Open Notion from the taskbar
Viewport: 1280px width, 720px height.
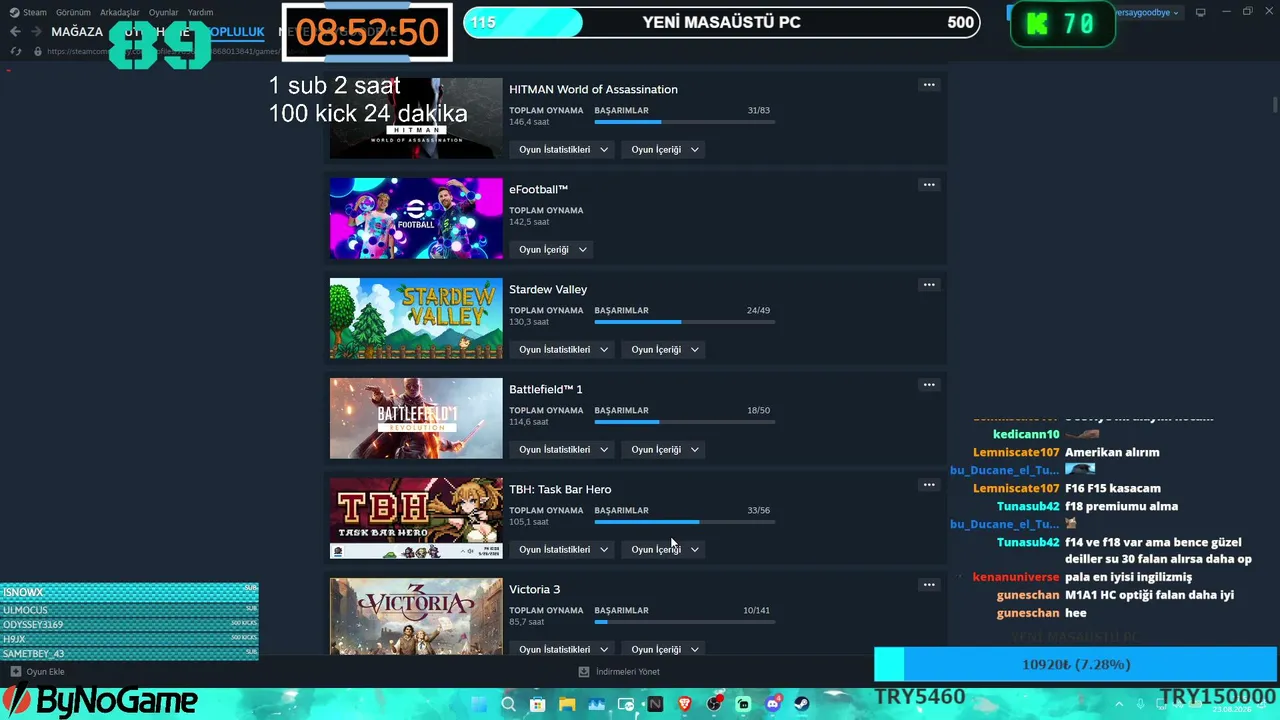(655, 704)
